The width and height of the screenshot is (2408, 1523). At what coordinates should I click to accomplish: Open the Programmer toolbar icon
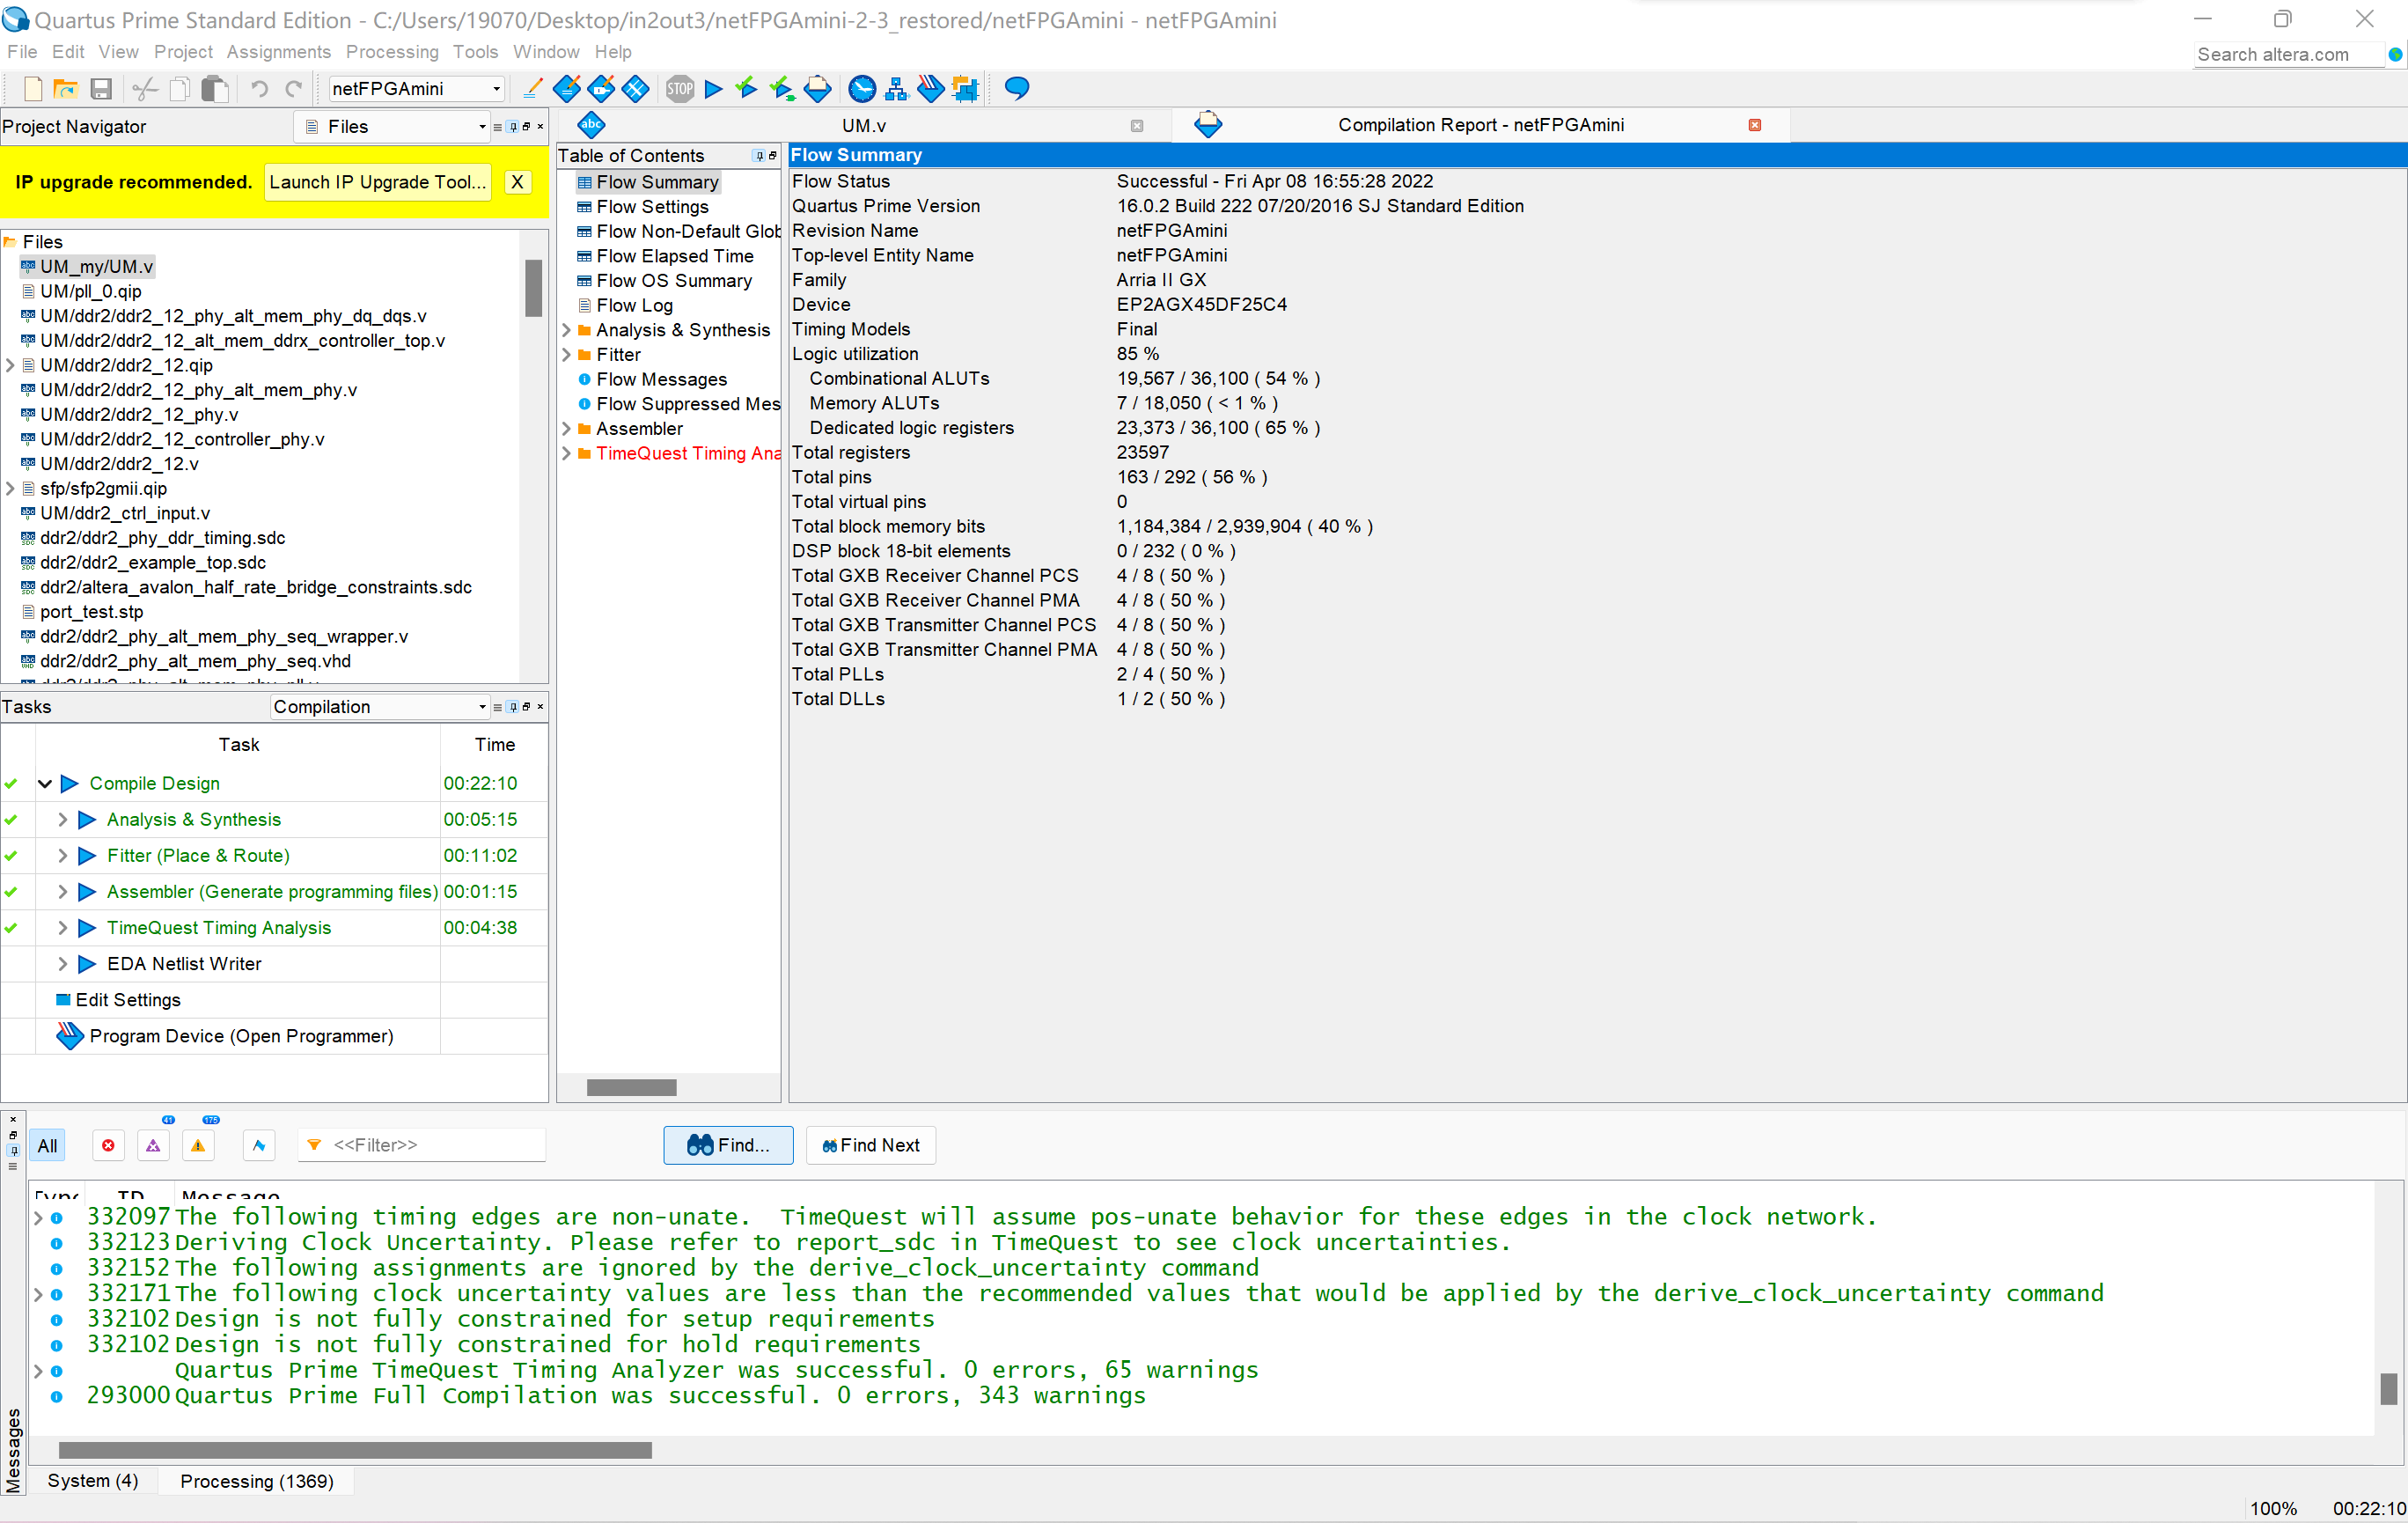click(x=931, y=89)
